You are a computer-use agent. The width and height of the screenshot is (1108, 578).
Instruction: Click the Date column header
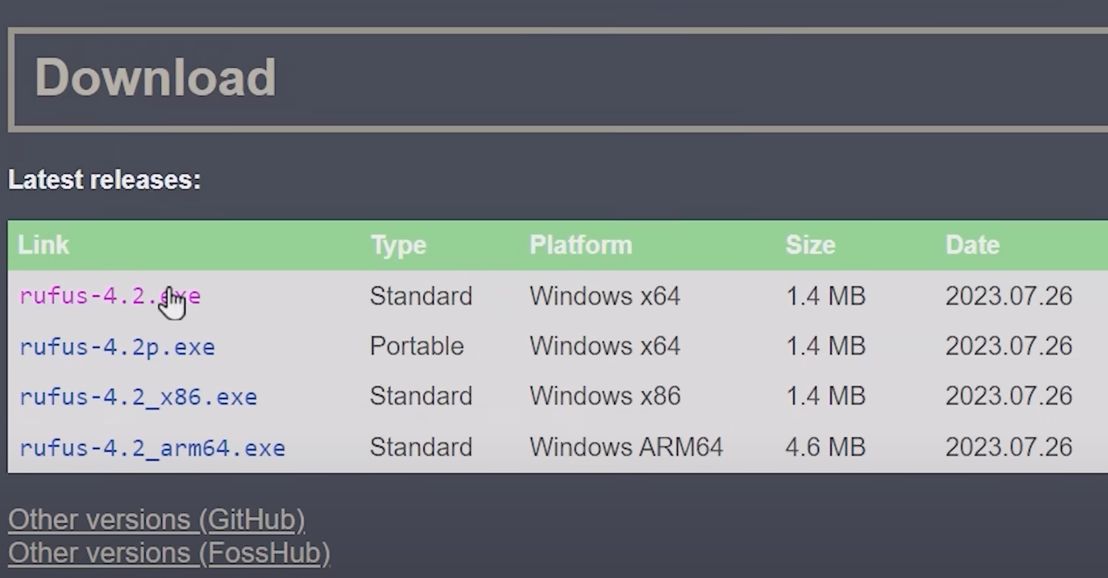click(x=972, y=245)
